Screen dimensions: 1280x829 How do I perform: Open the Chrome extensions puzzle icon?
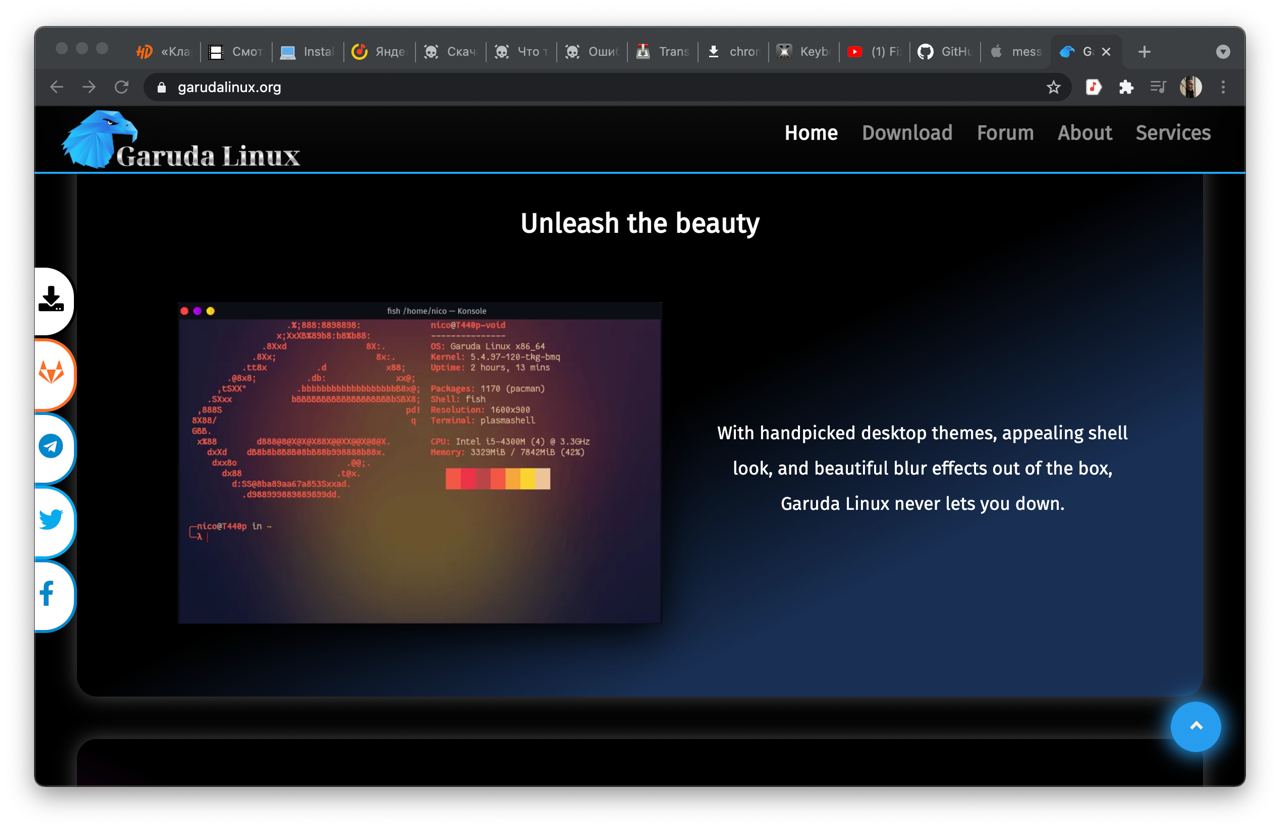(1126, 87)
